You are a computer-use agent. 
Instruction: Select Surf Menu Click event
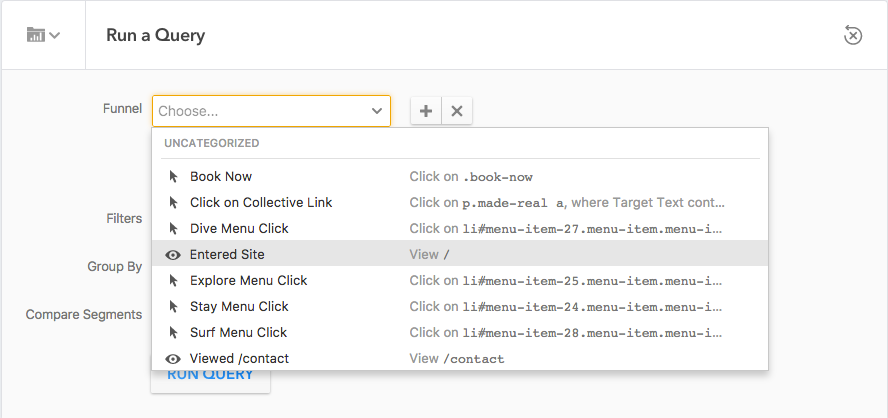tap(238, 333)
